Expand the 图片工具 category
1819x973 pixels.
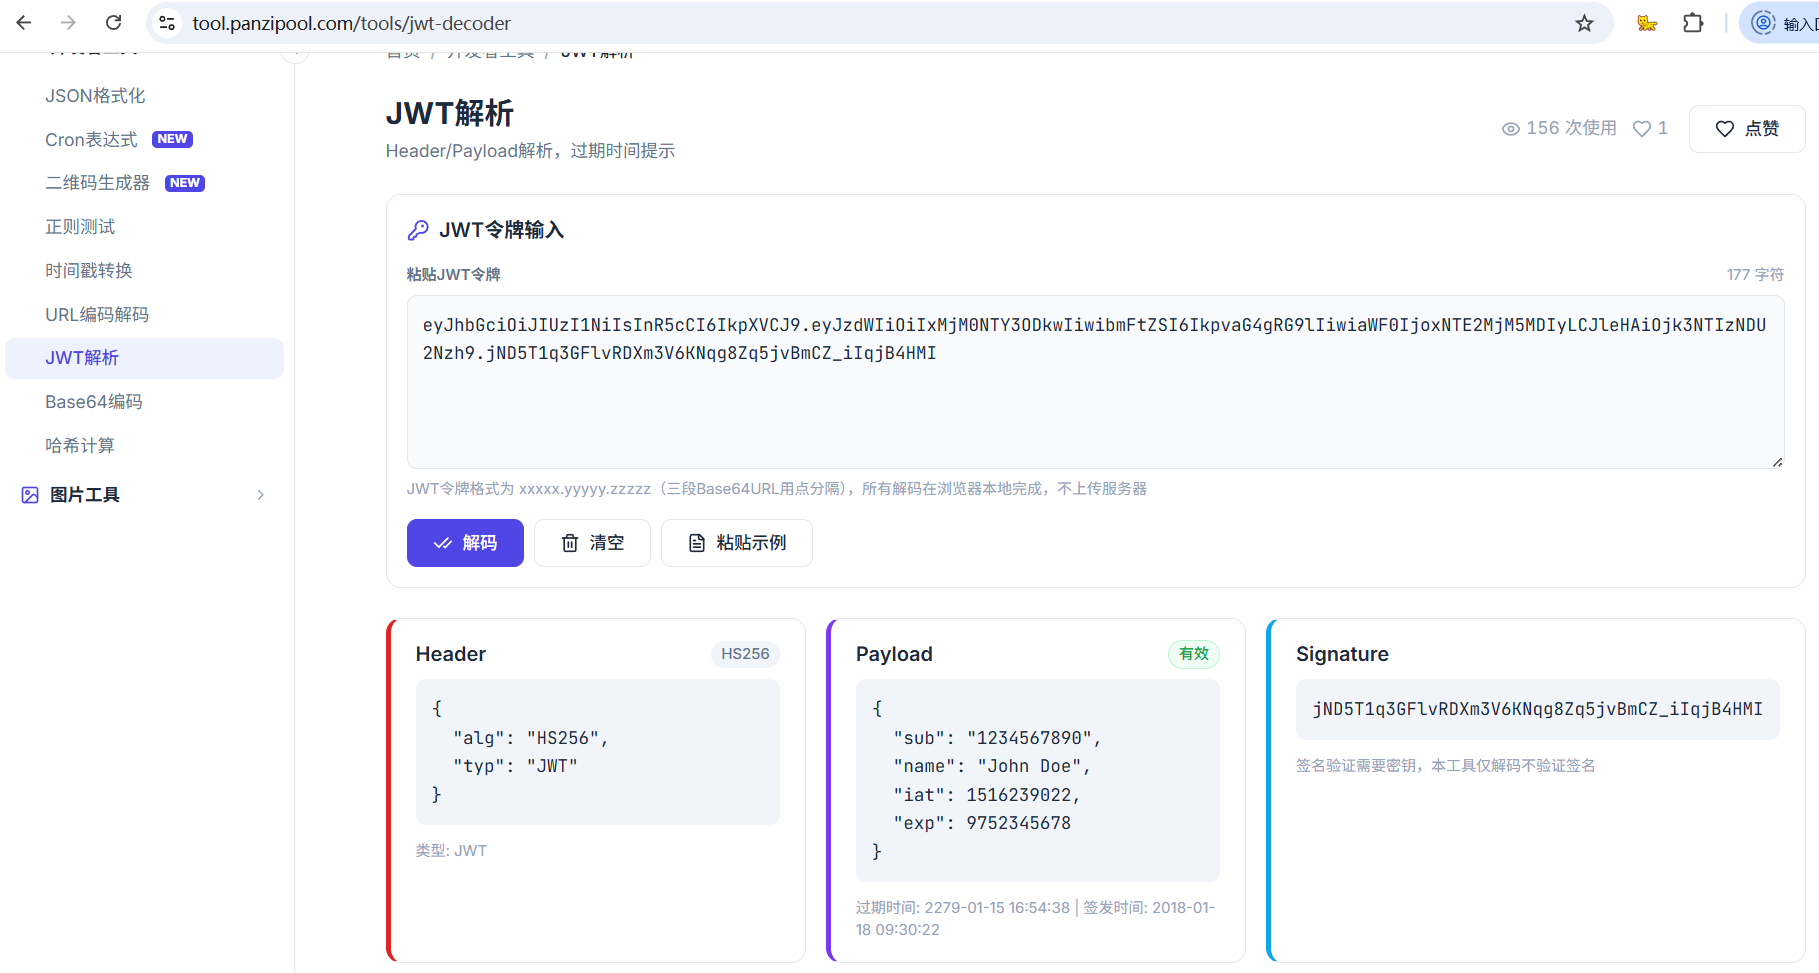point(144,495)
